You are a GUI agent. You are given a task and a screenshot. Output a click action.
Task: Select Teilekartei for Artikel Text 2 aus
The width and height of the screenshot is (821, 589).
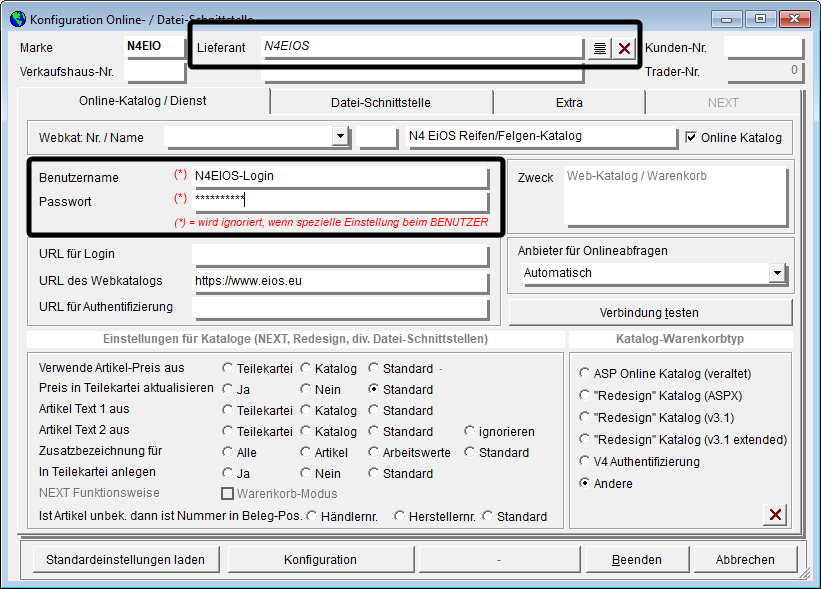pos(227,431)
